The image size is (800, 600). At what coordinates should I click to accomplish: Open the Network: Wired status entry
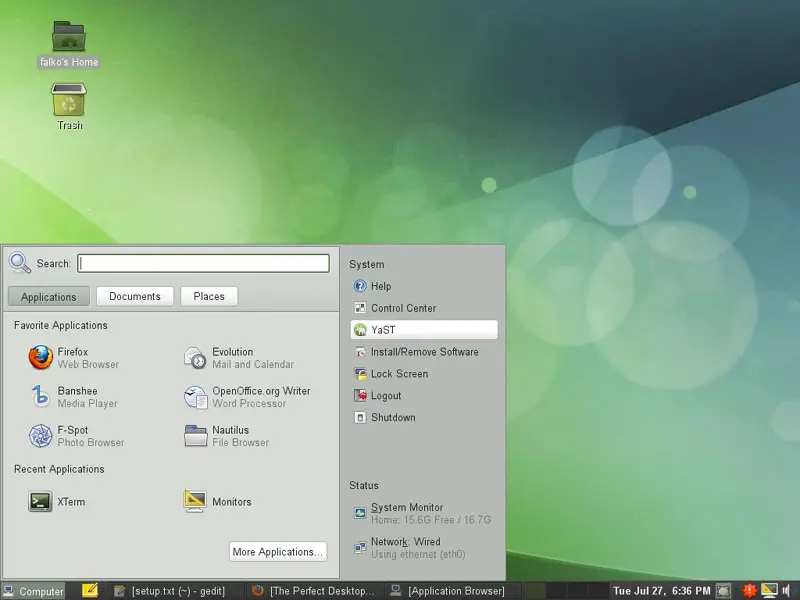(x=410, y=548)
